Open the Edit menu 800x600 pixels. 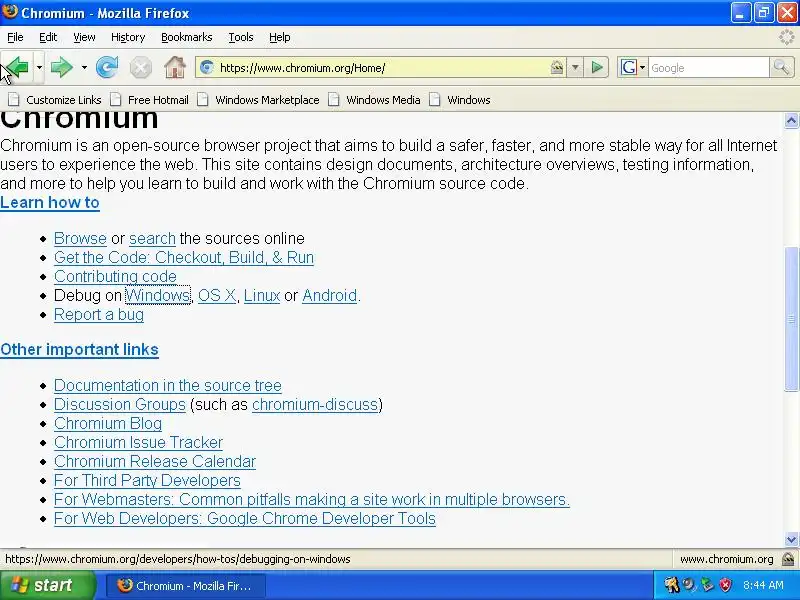pyautogui.click(x=48, y=37)
